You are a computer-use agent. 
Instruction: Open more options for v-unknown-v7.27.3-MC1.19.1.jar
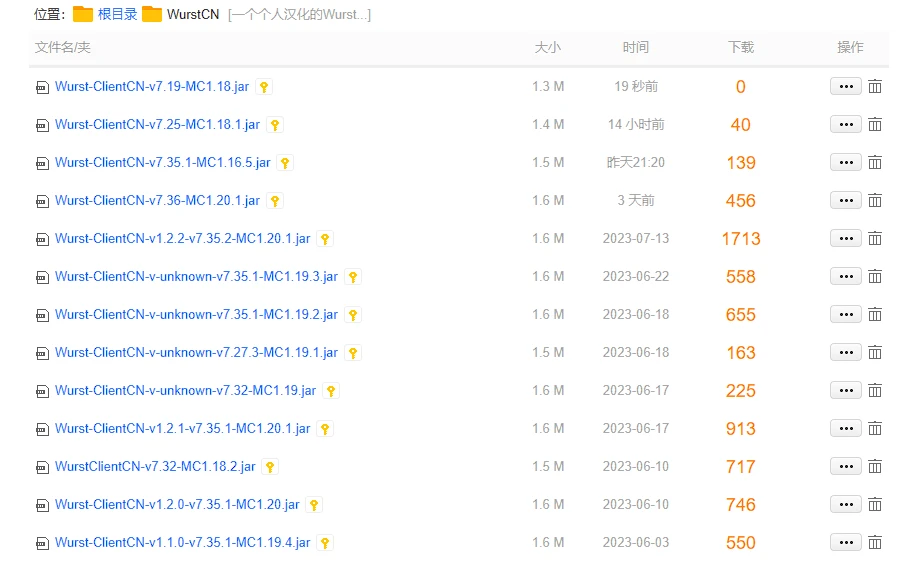click(x=846, y=353)
